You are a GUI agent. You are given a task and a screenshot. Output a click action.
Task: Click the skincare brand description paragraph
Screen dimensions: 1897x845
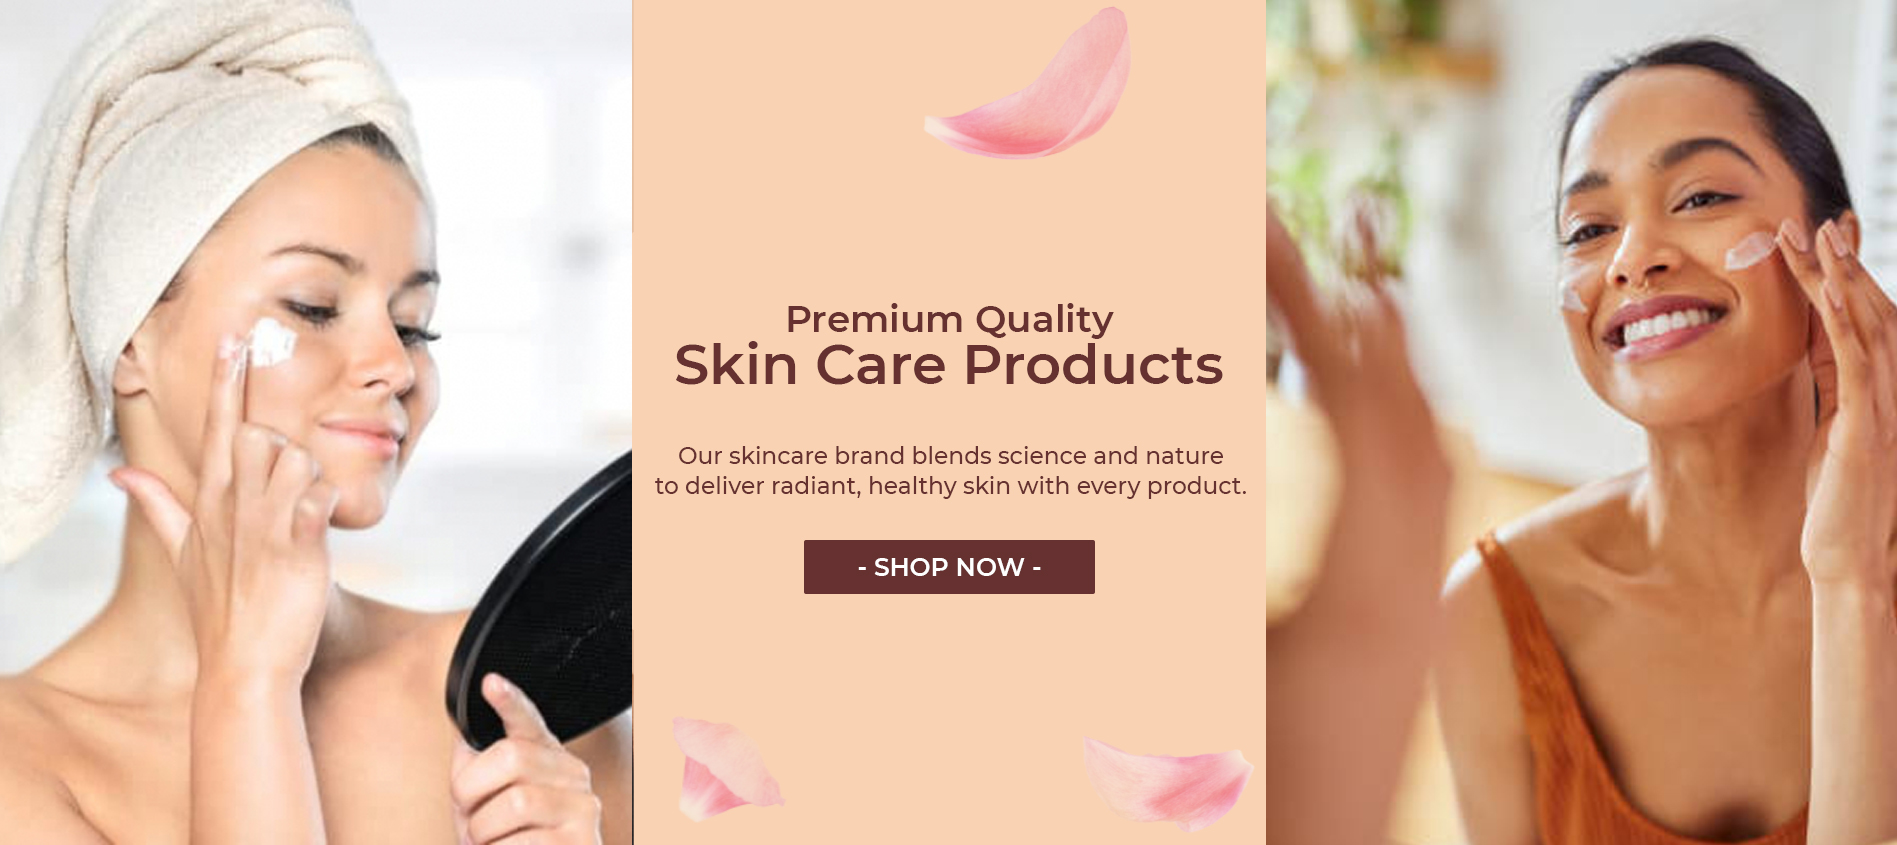[x=950, y=470]
